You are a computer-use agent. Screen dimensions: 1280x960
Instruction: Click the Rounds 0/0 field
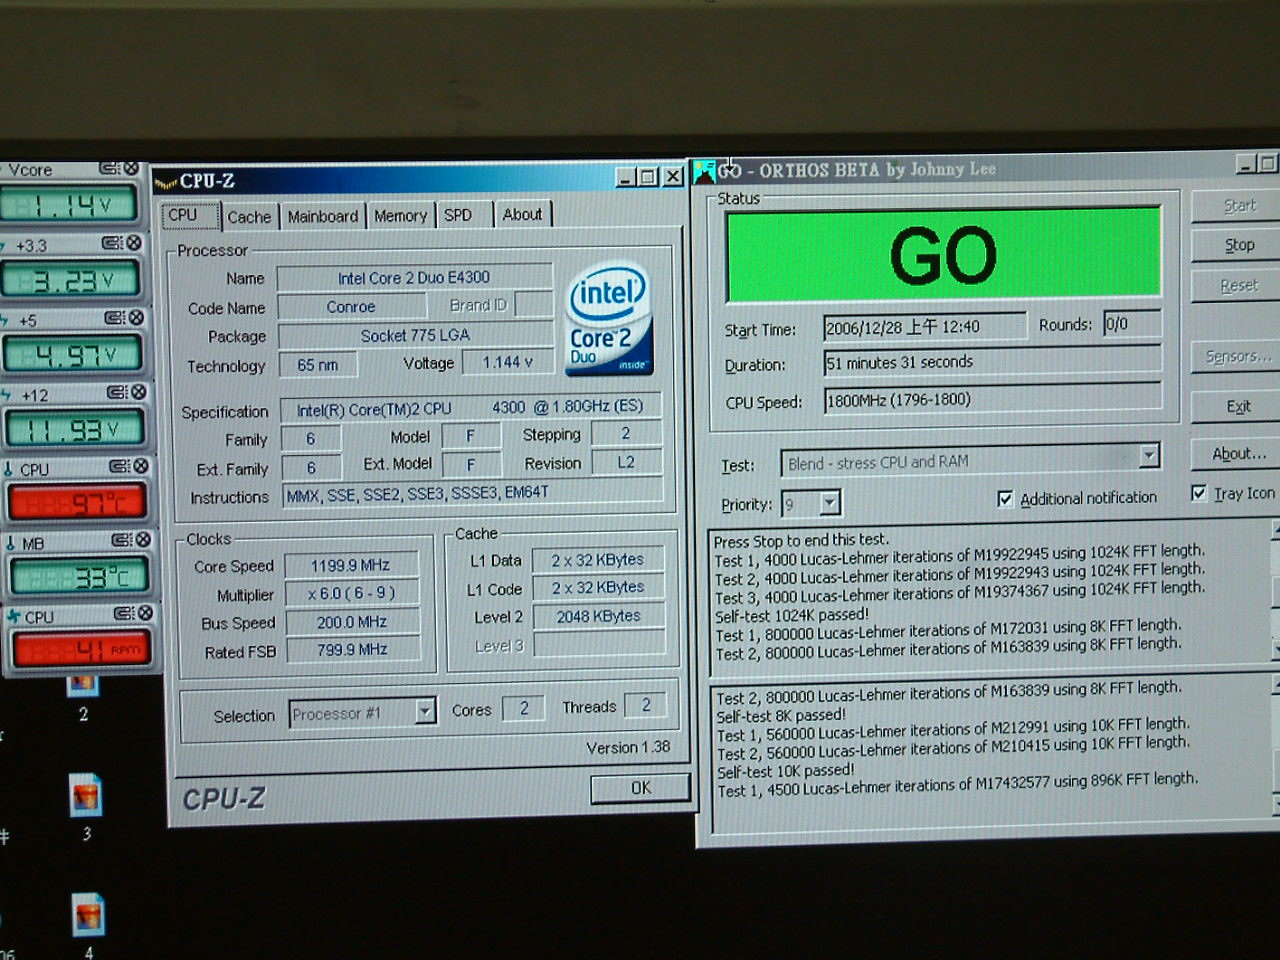(x=1132, y=324)
